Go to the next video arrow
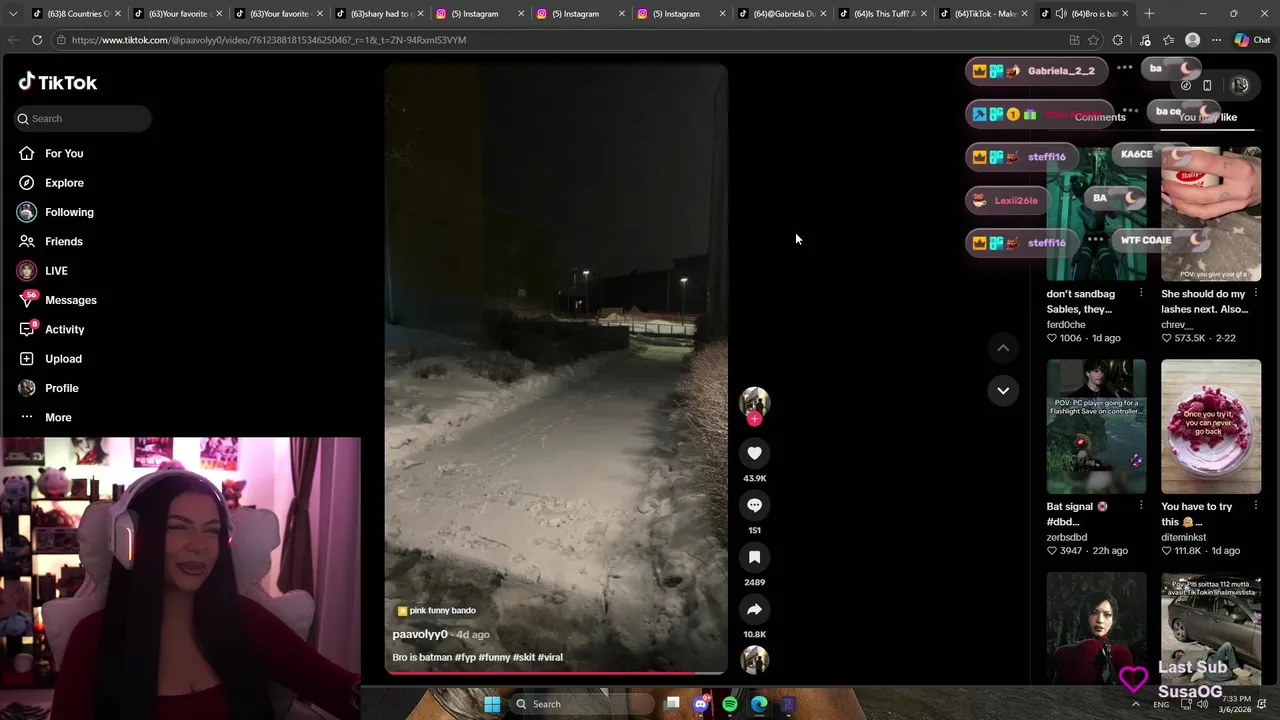This screenshot has width=1280, height=720. 1003,390
